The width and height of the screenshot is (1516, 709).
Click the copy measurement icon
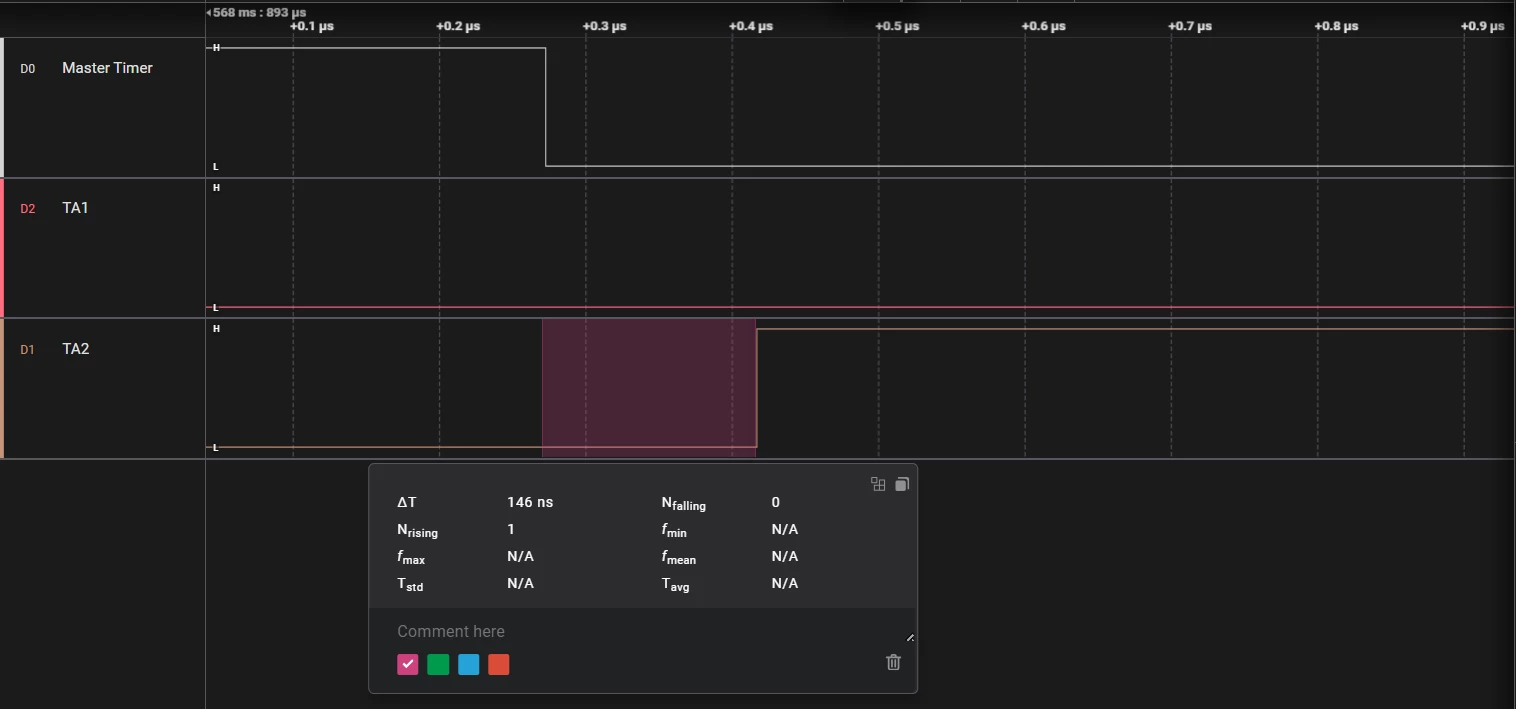coord(901,484)
